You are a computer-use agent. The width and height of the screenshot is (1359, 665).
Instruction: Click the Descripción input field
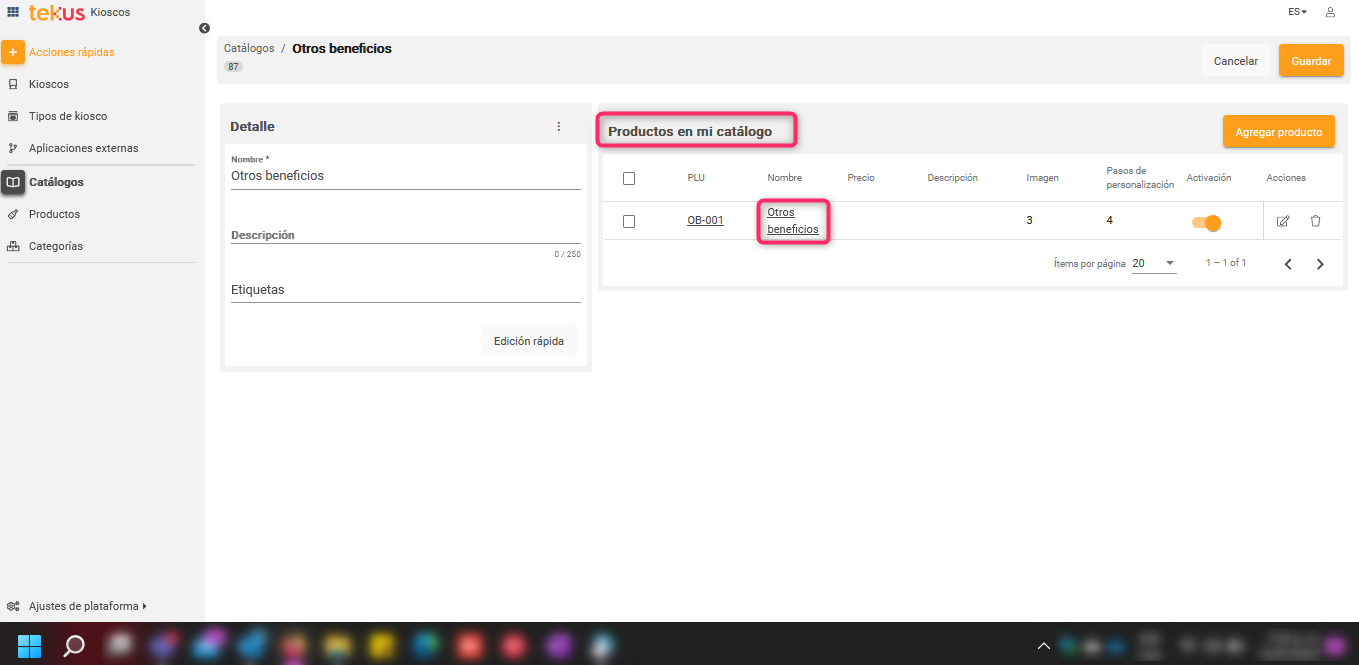(405, 235)
